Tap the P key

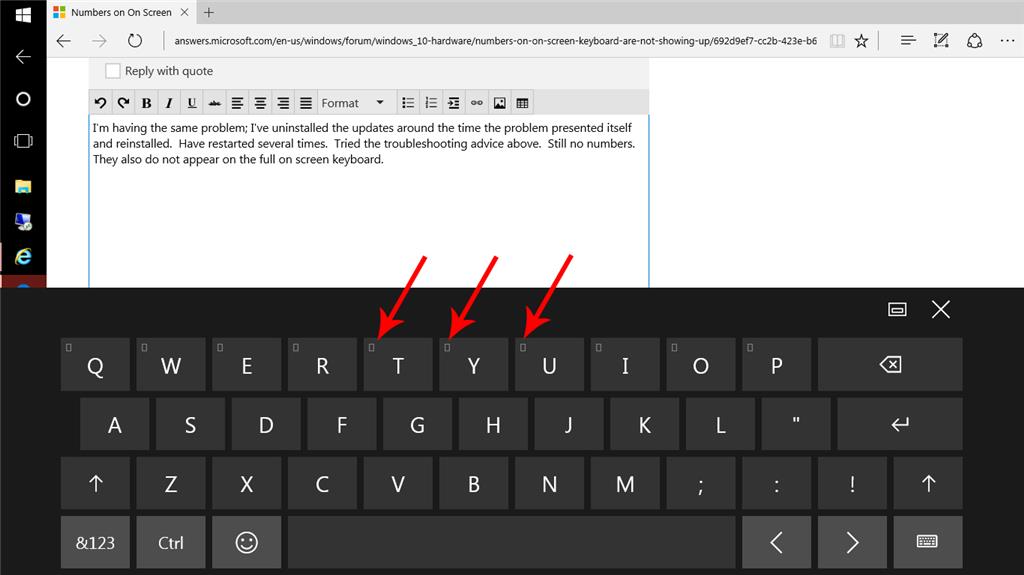tap(776, 365)
